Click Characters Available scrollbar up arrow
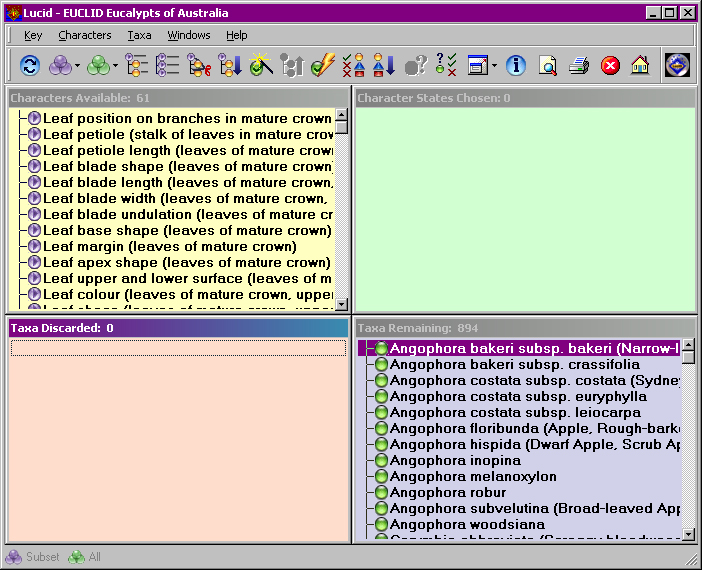This screenshot has height=570, width=702. [x=342, y=115]
